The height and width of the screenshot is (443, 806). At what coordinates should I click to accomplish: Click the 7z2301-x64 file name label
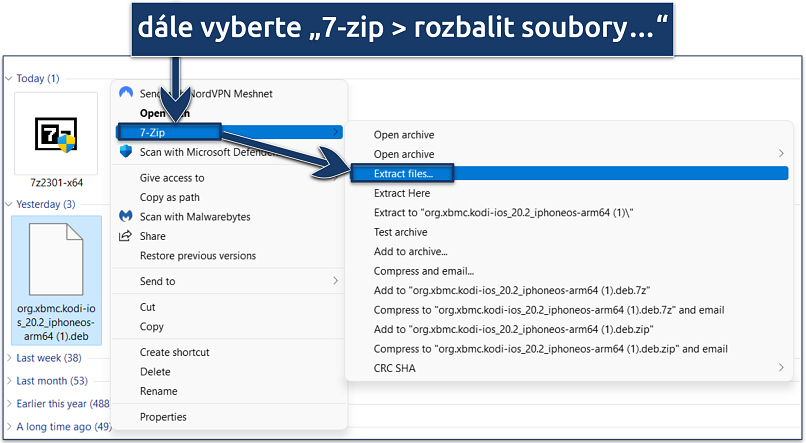click(57, 182)
